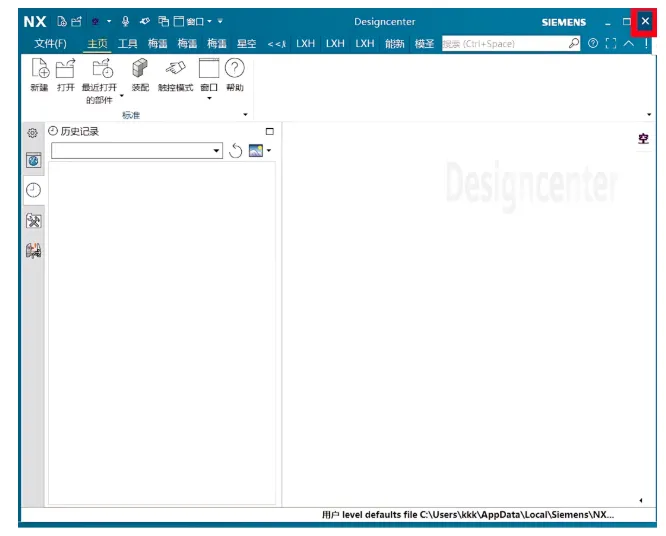The width and height of the screenshot is (666, 536).
Task: Click the history list area
Action: click(162, 333)
